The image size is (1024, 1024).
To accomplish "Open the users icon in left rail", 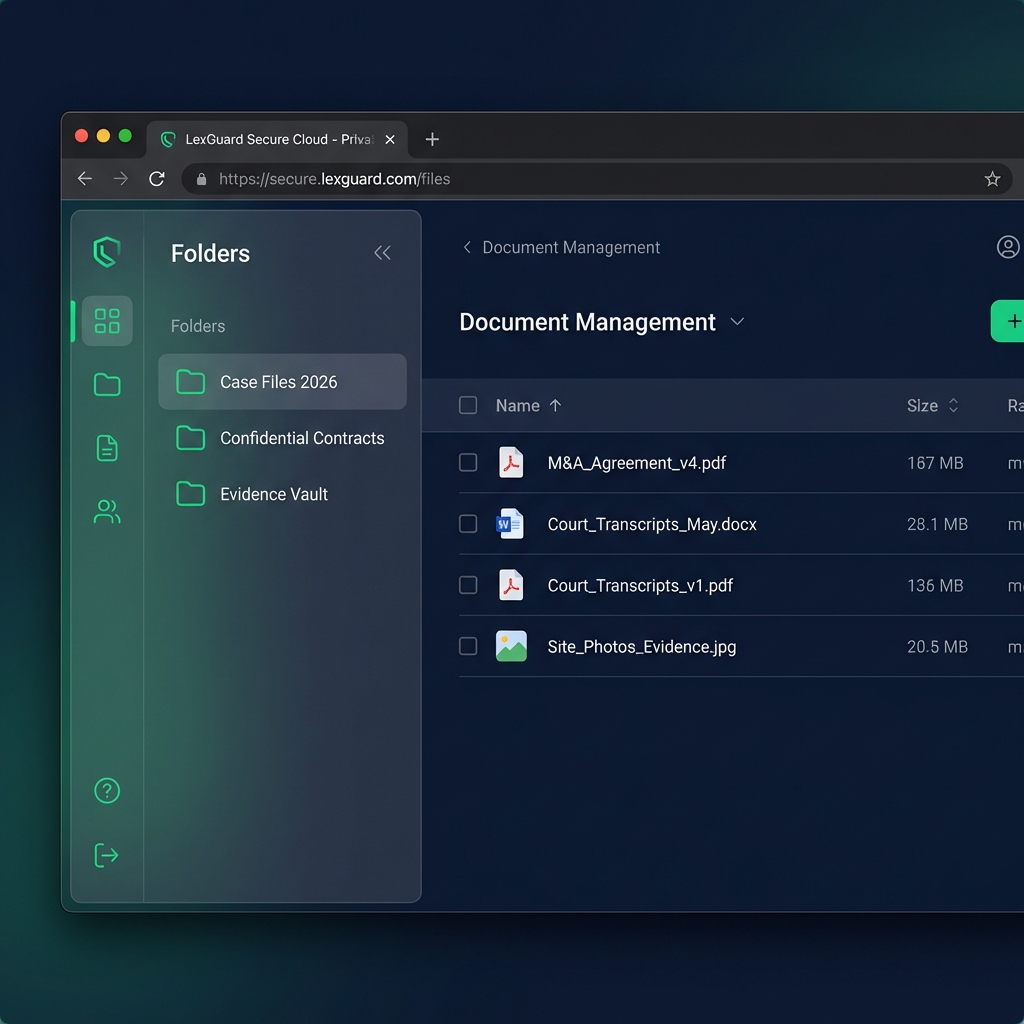I will (x=107, y=512).
